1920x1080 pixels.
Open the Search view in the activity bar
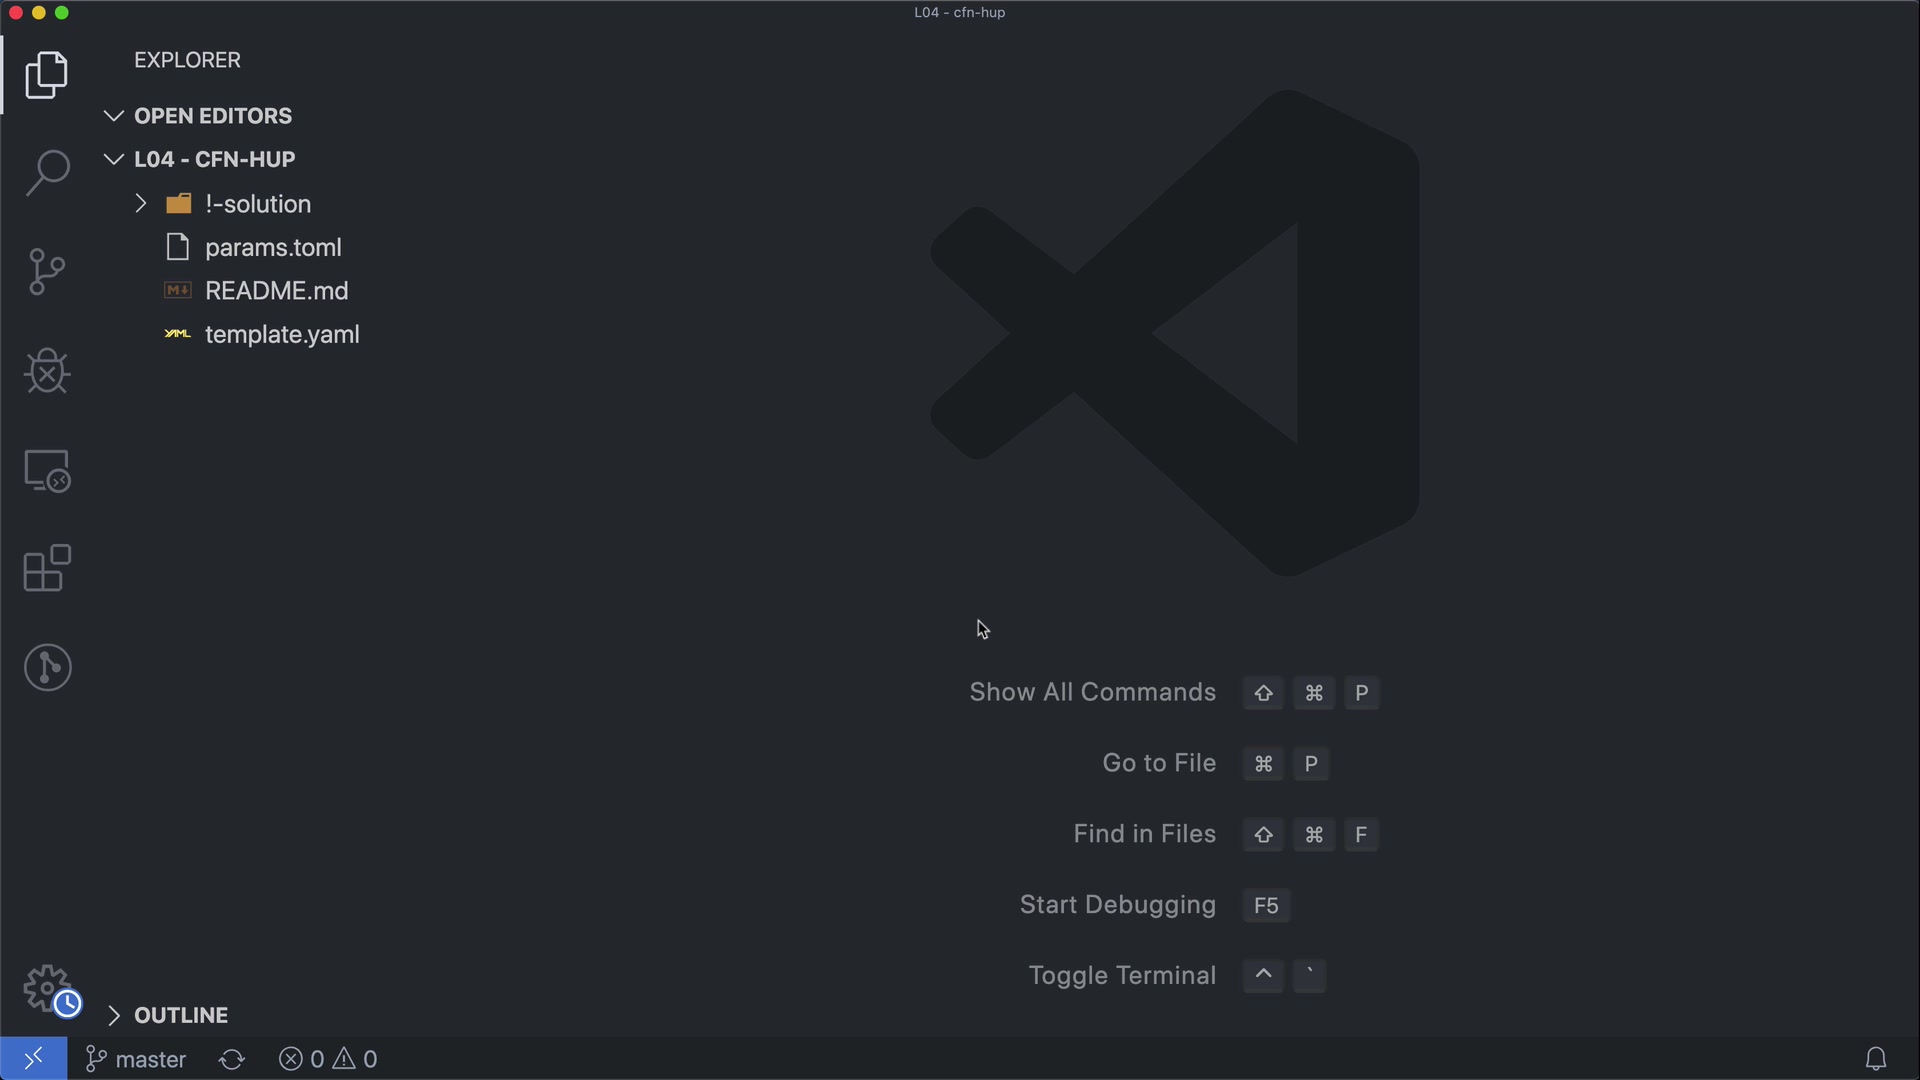point(47,173)
